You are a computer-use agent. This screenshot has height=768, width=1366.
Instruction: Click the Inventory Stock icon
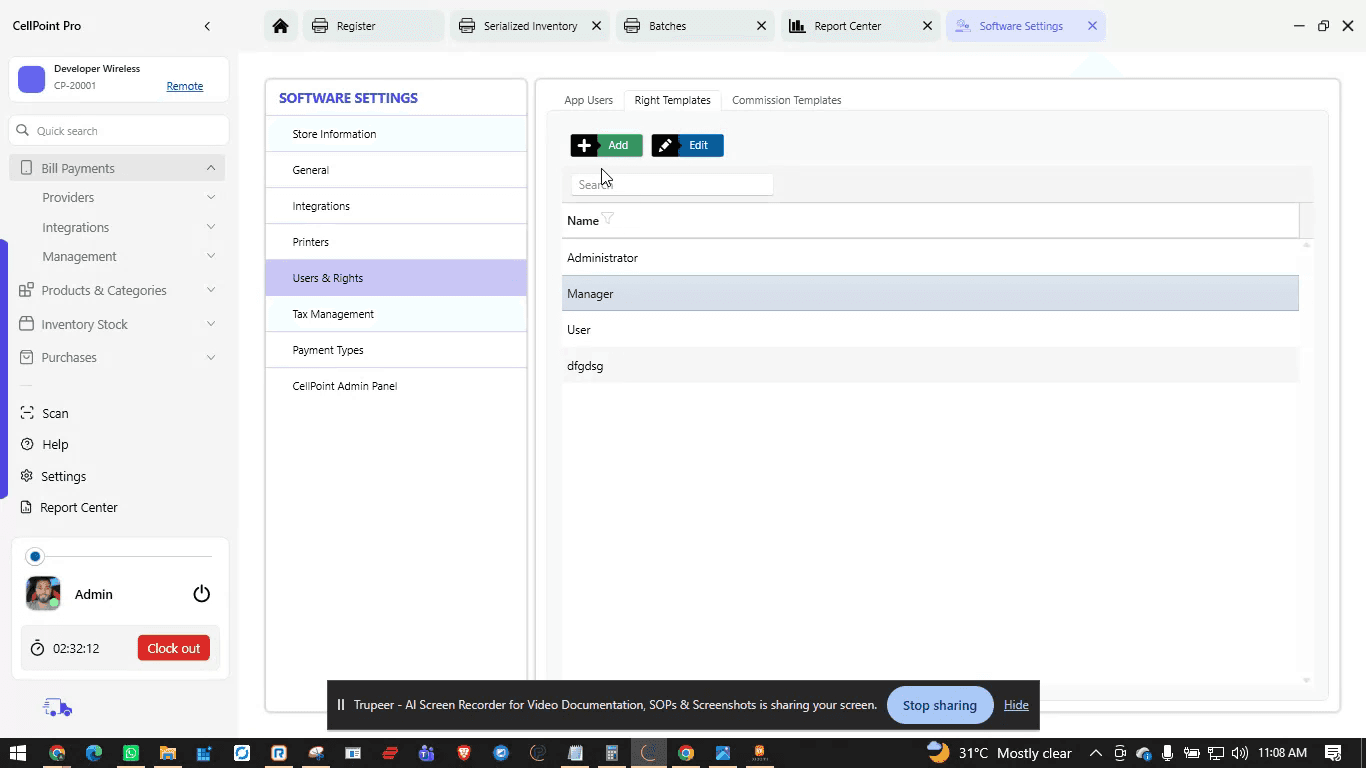tap(26, 324)
